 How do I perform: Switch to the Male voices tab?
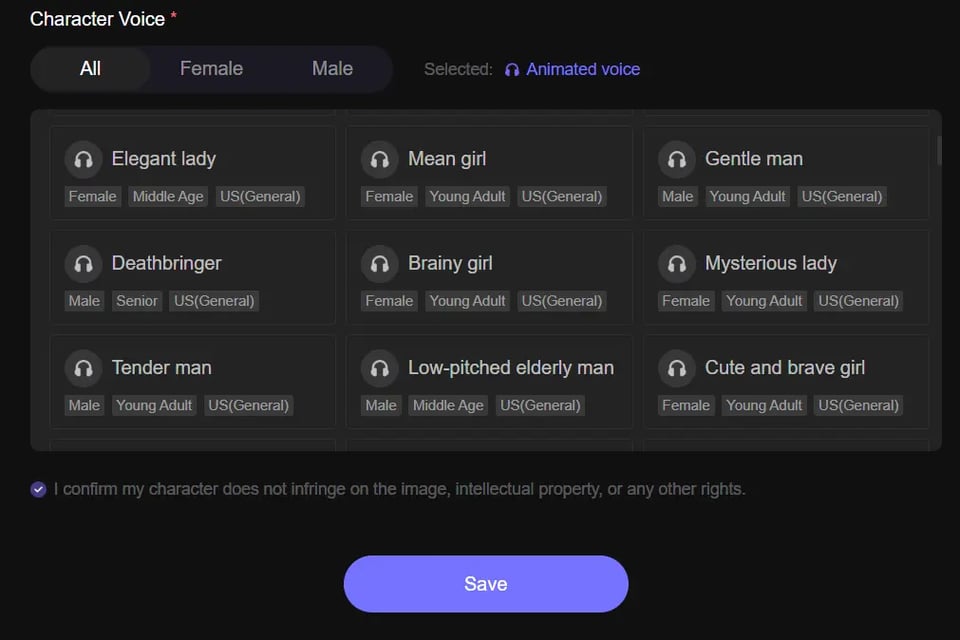pos(331,68)
